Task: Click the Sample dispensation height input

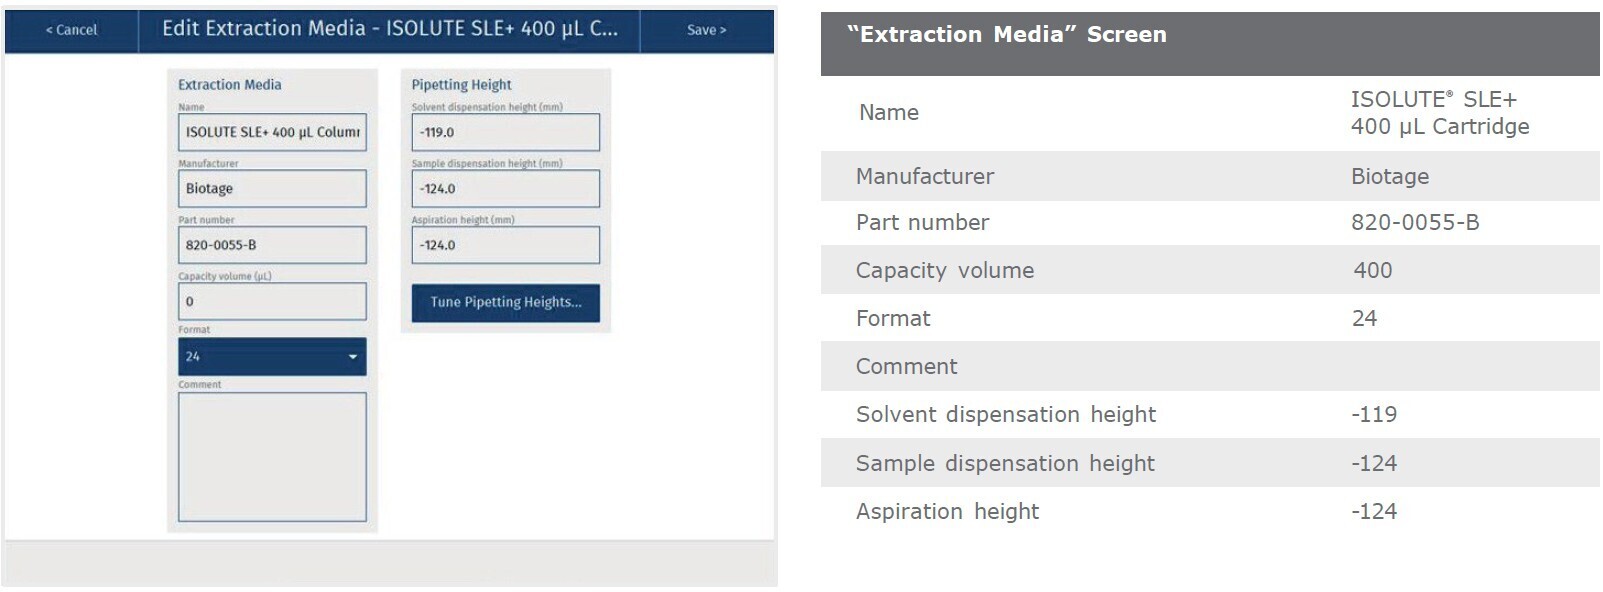Action: [x=505, y=189]
